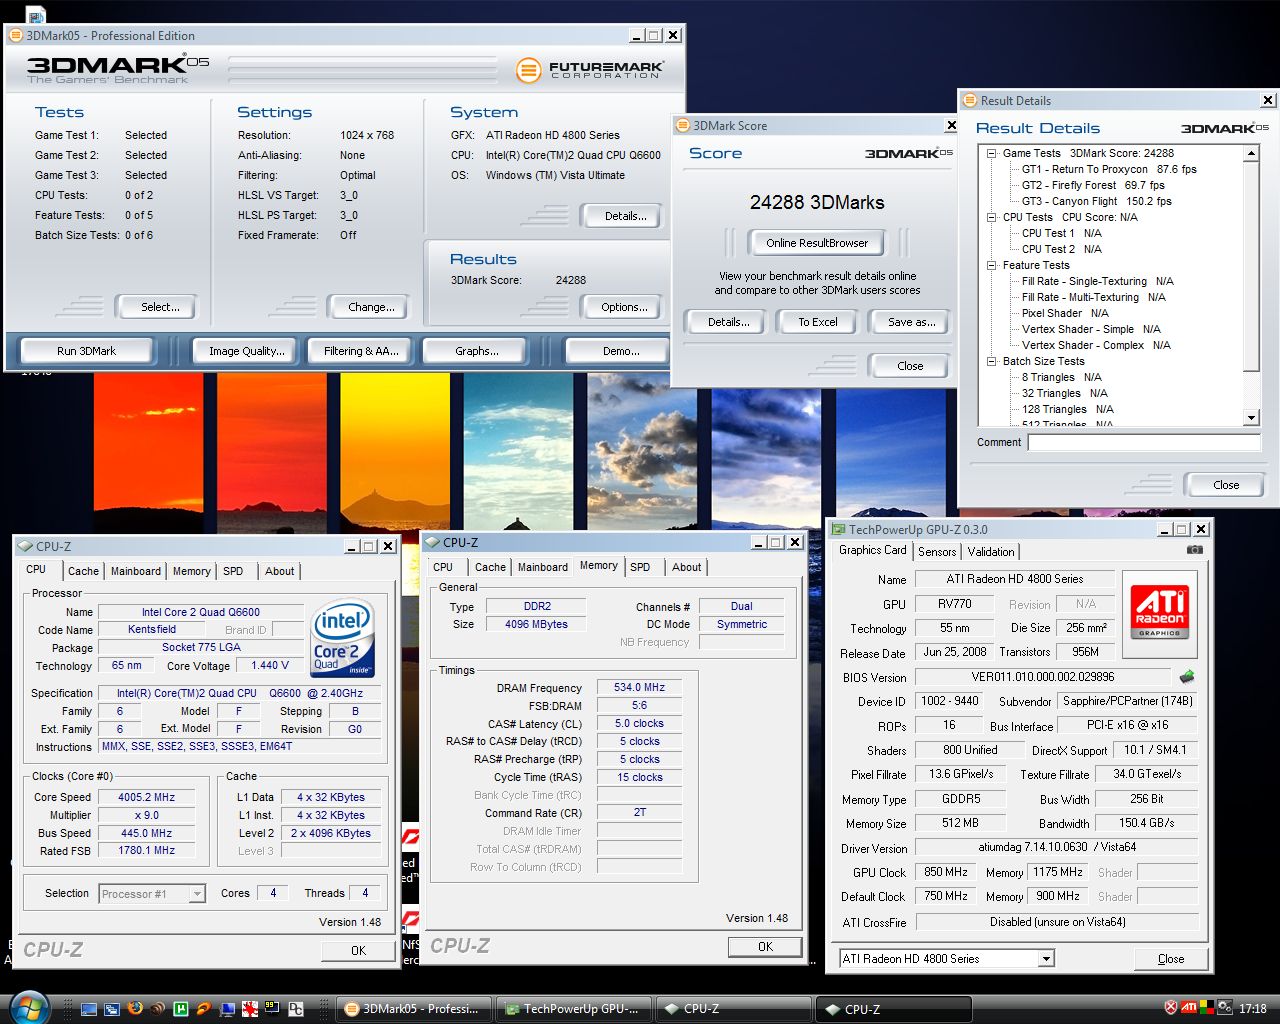This screenshot has height=1024, width=1280.
Task: Click the Online ResultBrowser button
Action: pos(817,243)
